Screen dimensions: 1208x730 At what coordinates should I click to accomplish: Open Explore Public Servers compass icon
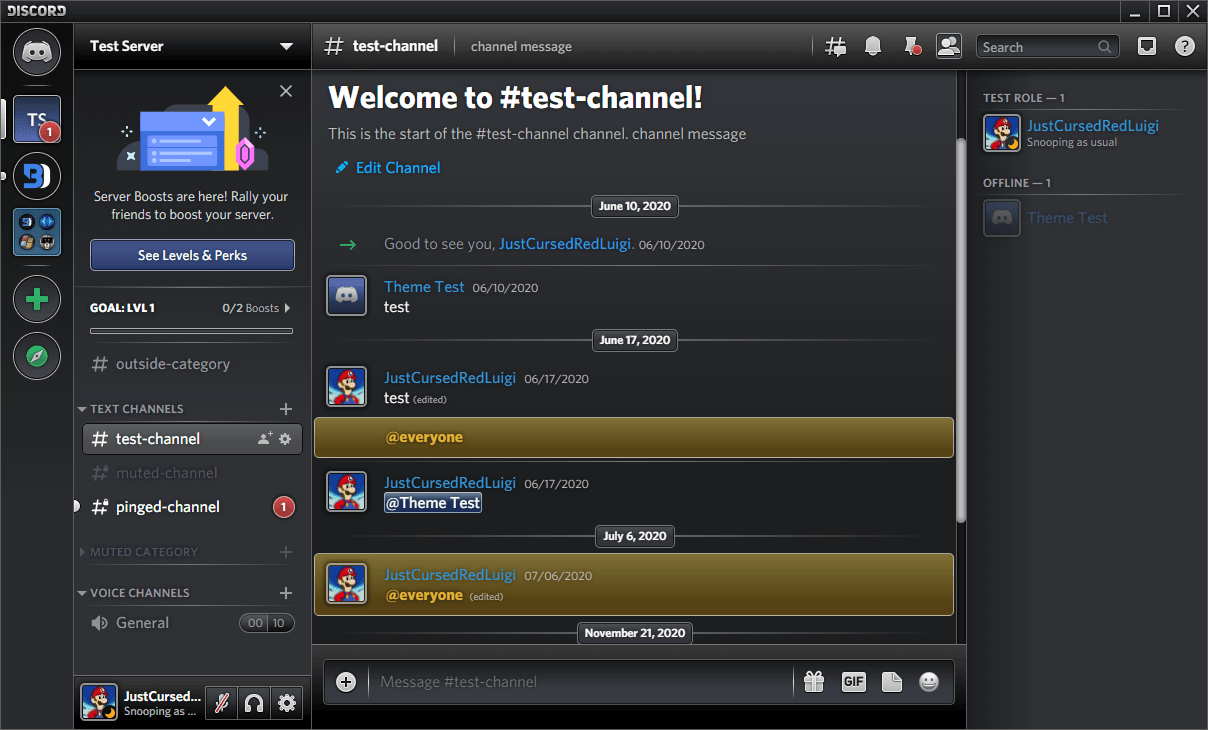(x=37, y=356)
